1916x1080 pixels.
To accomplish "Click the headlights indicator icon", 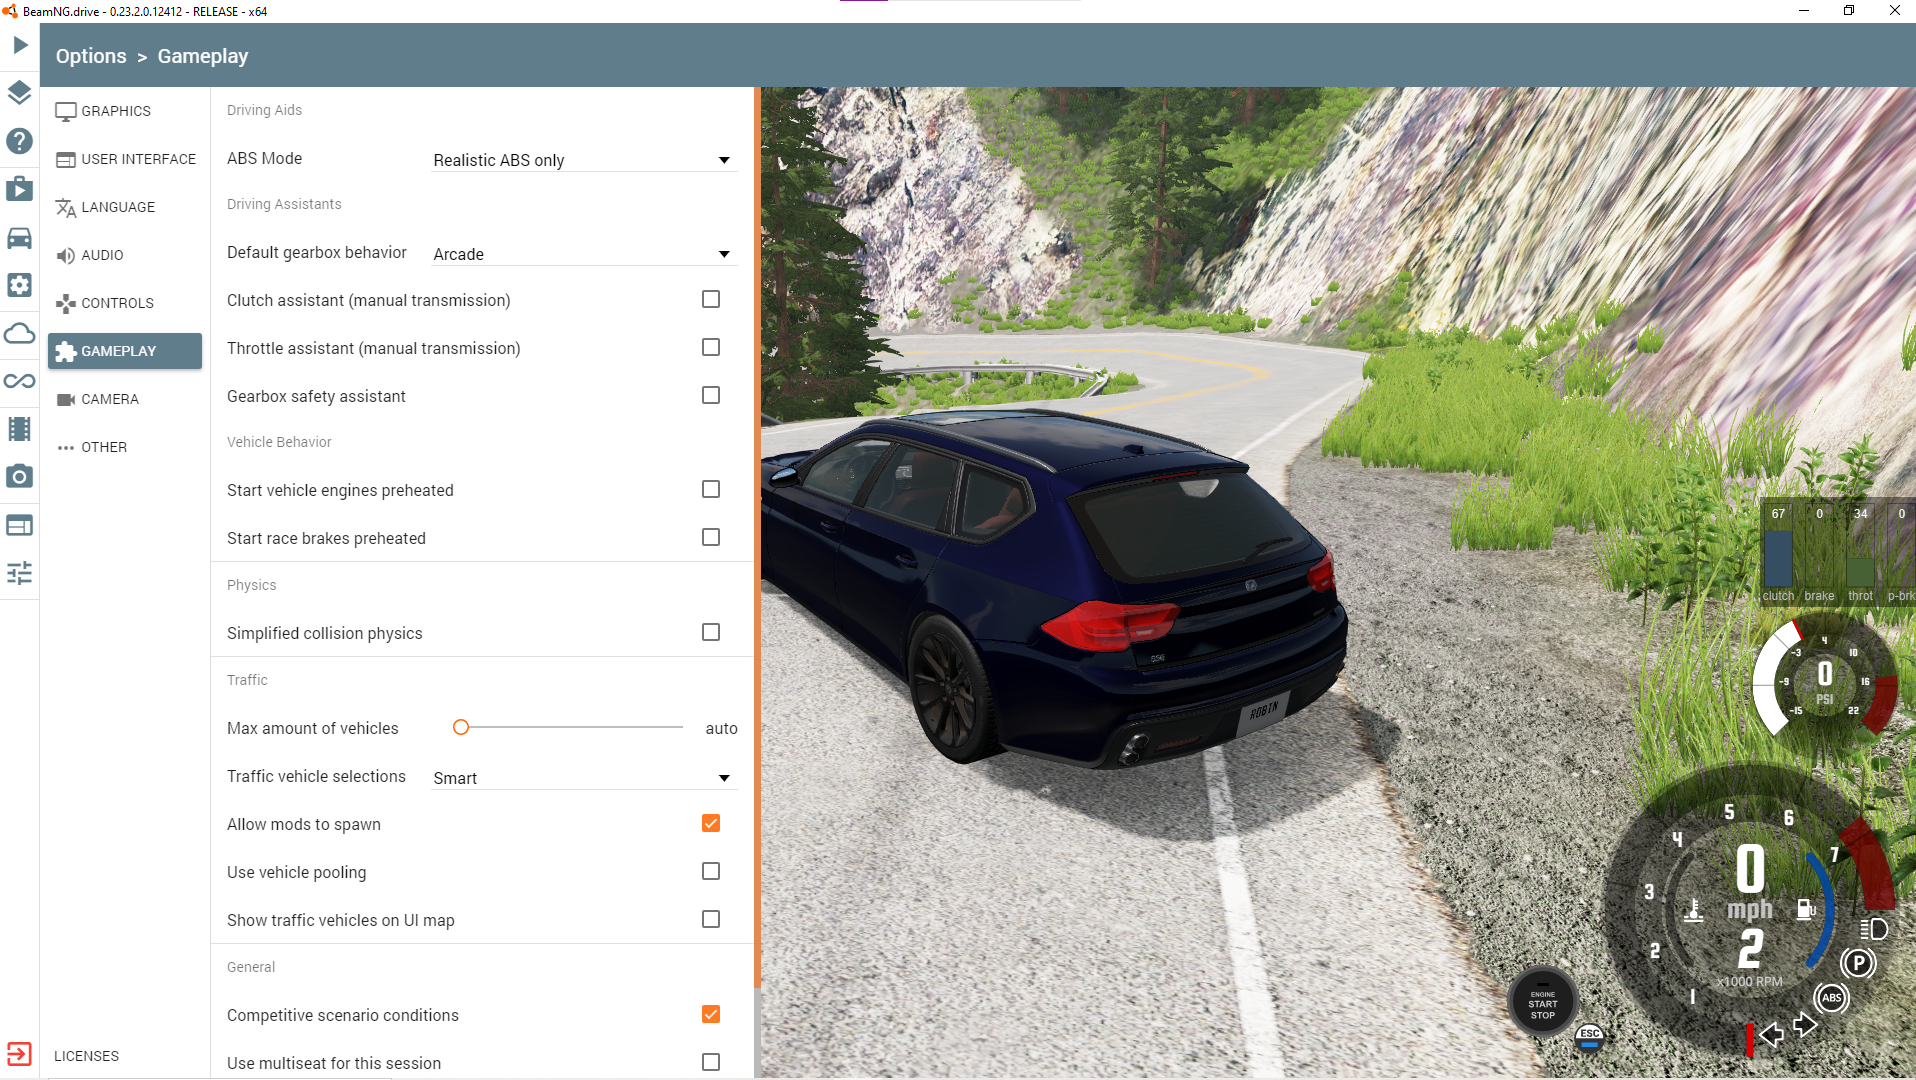I will point(1874,929).
